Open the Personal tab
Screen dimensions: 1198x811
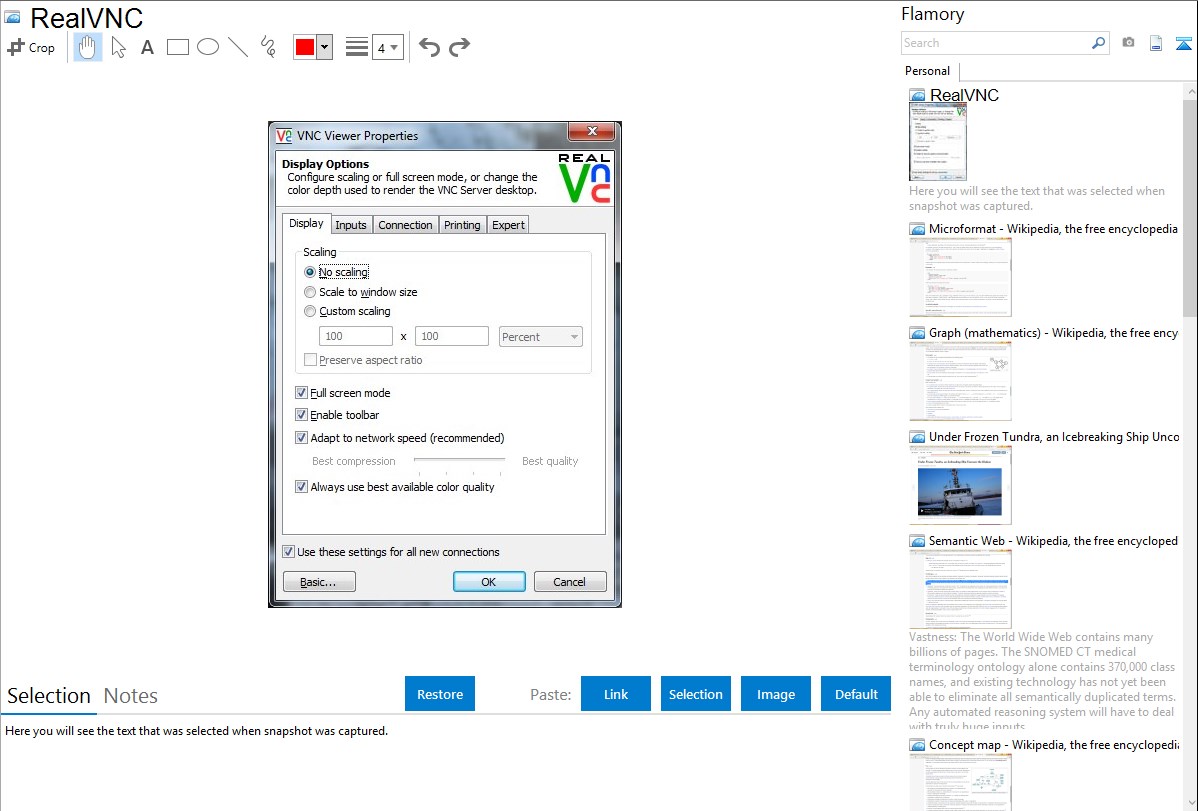[x=928, y=71]
